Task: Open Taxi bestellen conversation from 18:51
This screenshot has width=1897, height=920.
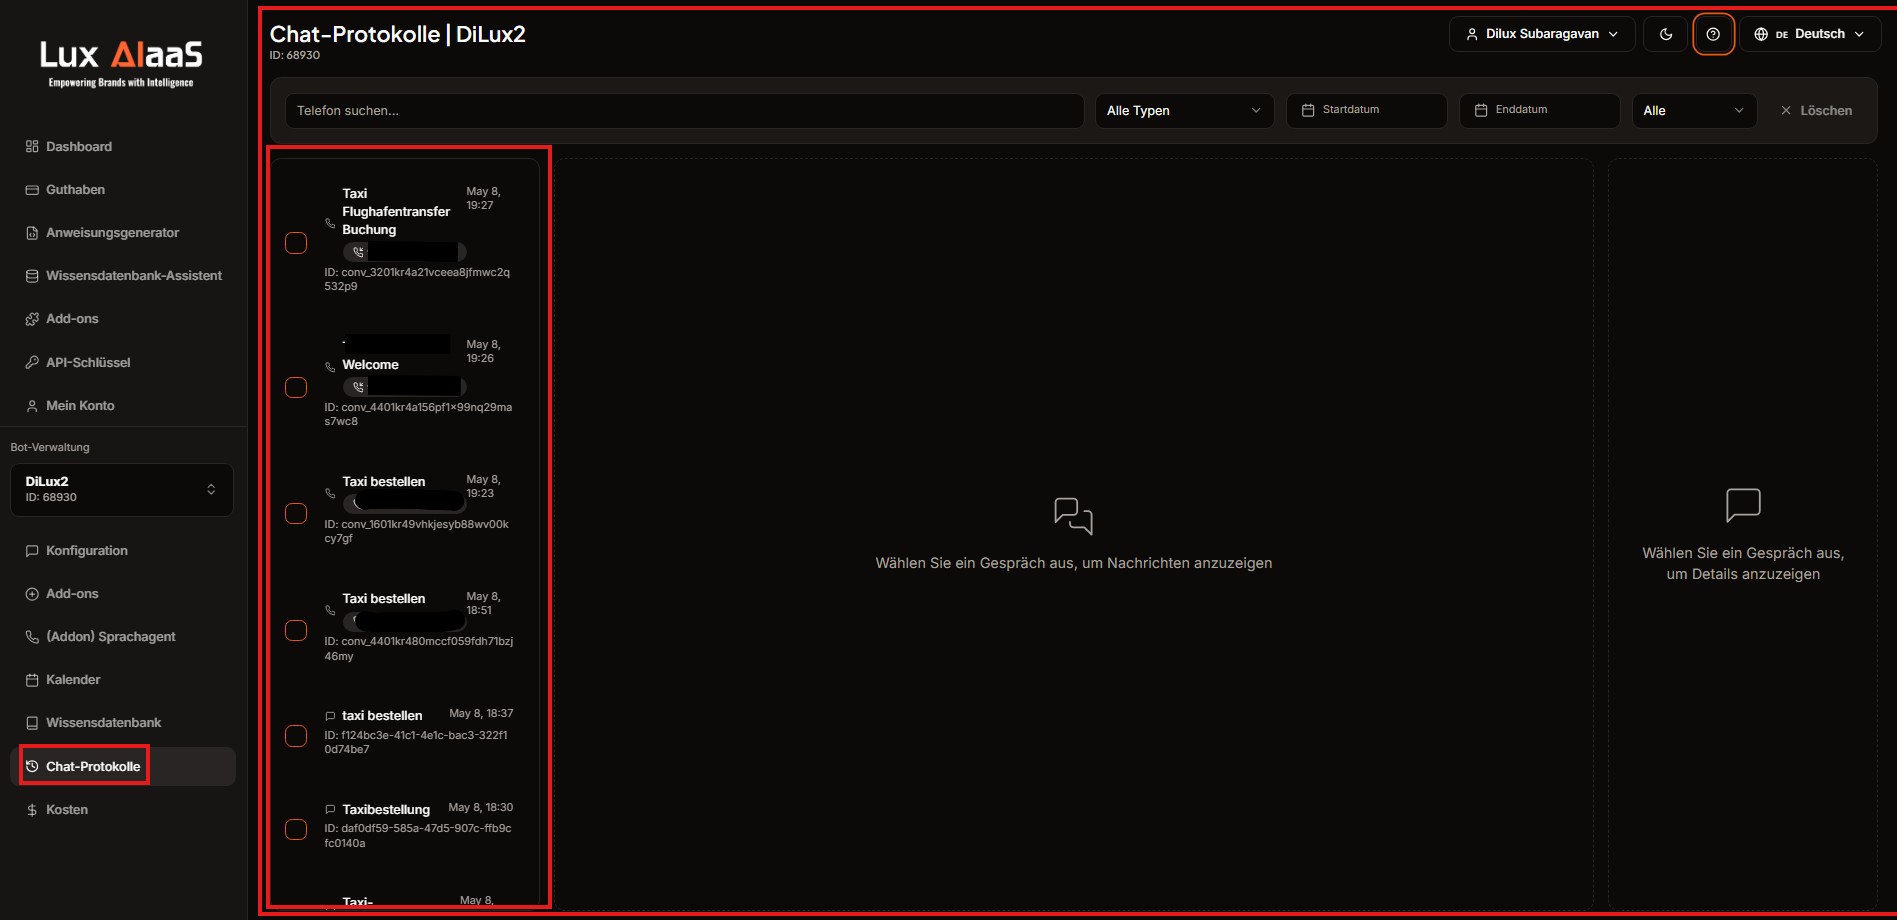Action: pyautogui.click(x=384, y=598)
